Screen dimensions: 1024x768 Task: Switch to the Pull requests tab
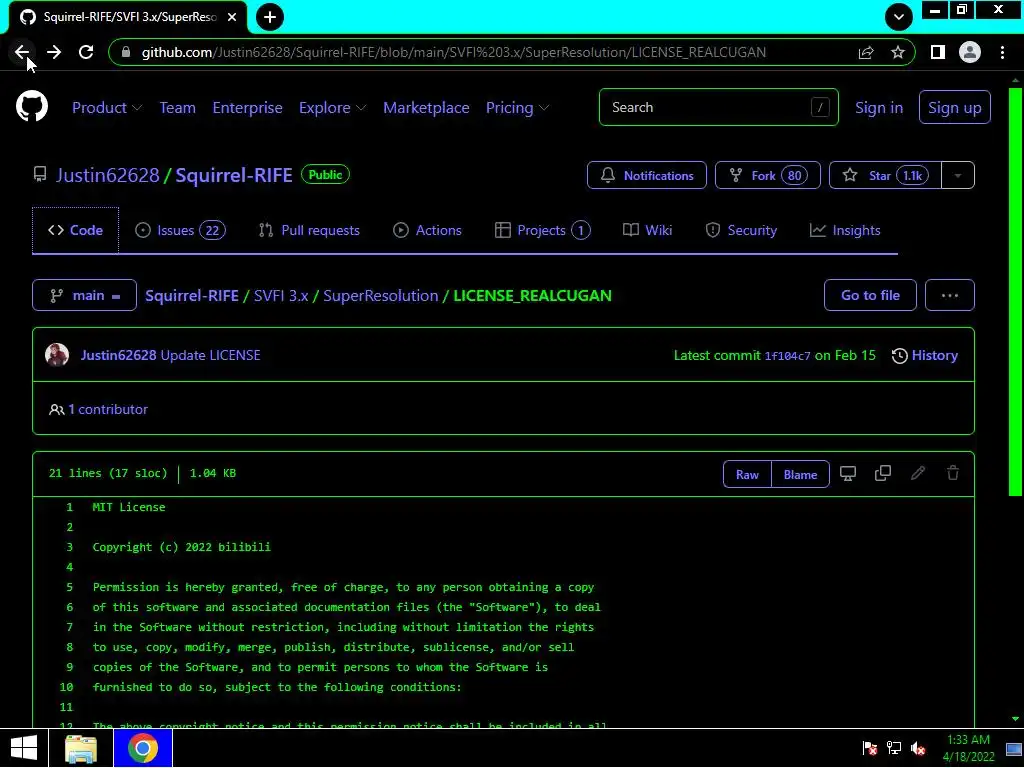coord(309,230)
